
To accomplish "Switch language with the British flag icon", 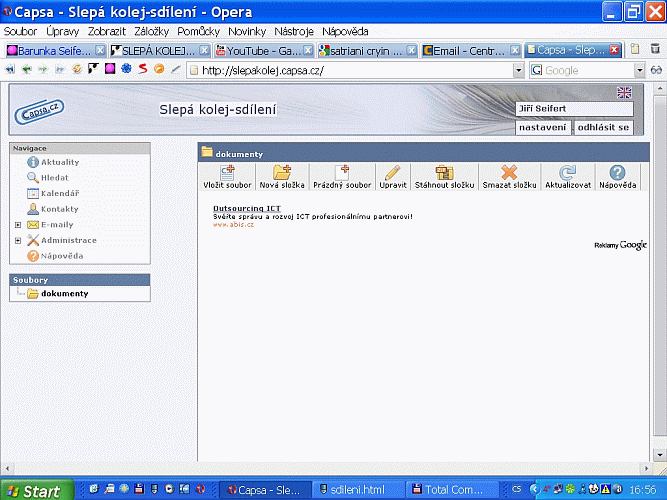I will pyautogui.click(x=624, y=92).
